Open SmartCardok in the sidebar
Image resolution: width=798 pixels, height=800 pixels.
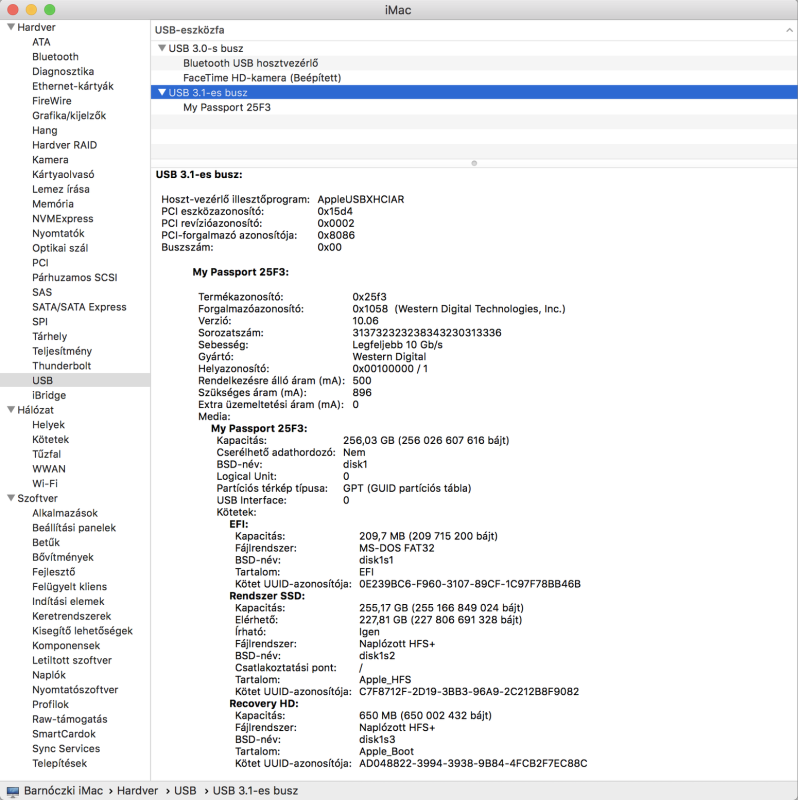tap(64, 734)
